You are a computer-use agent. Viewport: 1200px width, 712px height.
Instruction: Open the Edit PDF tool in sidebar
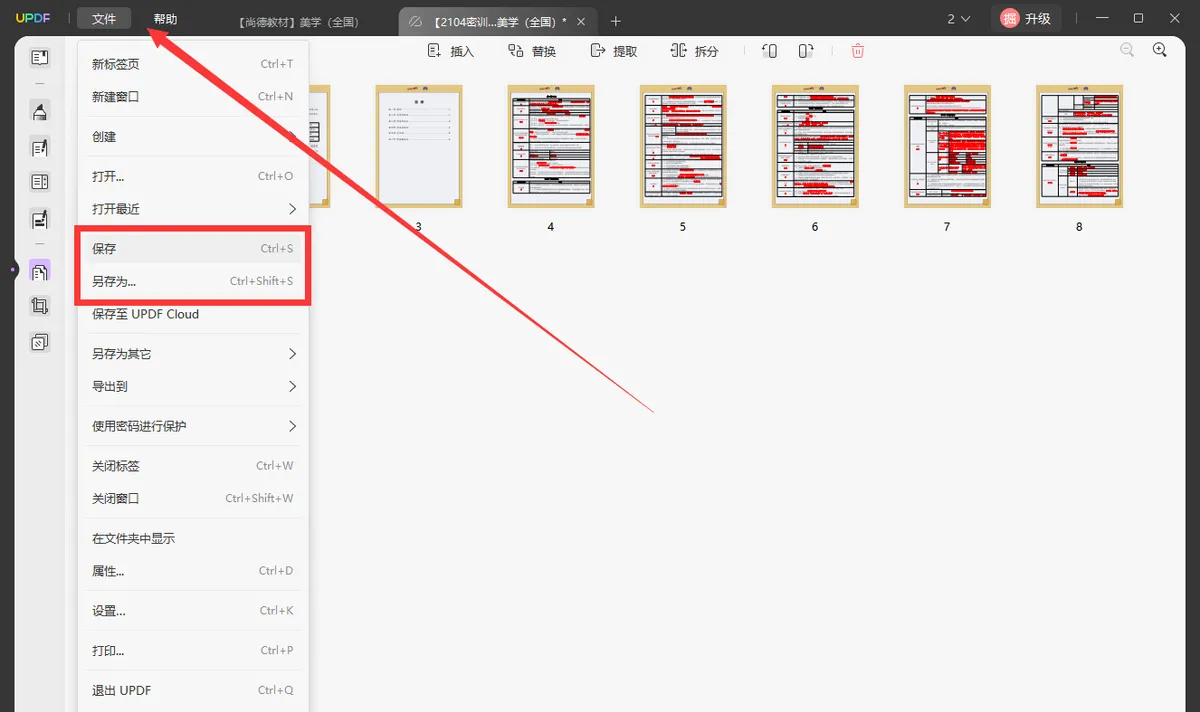tap(39, 148)
